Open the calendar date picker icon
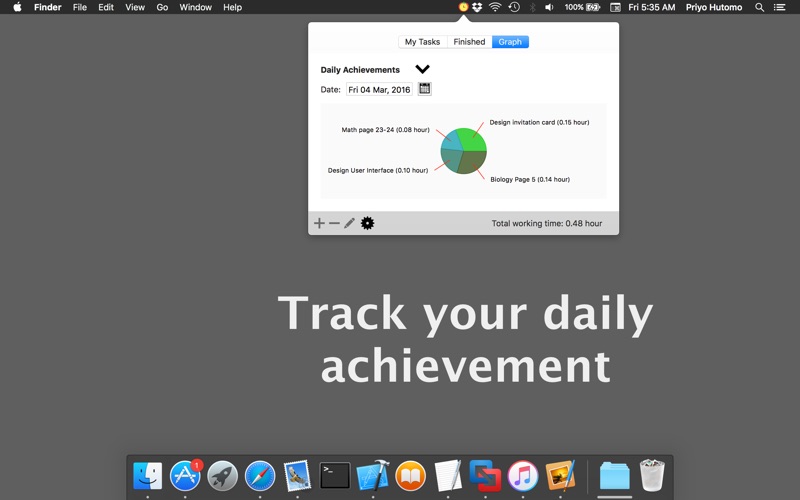 [x=424, y=89]
